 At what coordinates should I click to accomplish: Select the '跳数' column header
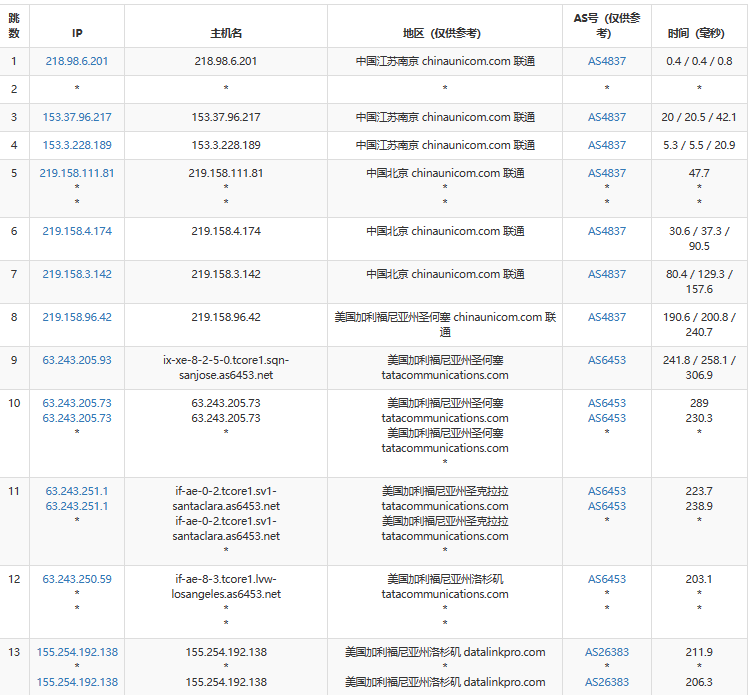coord(14,26)
